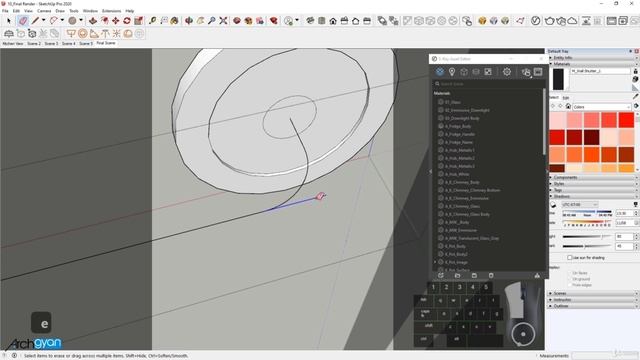
Task: Click the Zoom Extents tool
Action: pyautogui.click(x=223, y=20)
